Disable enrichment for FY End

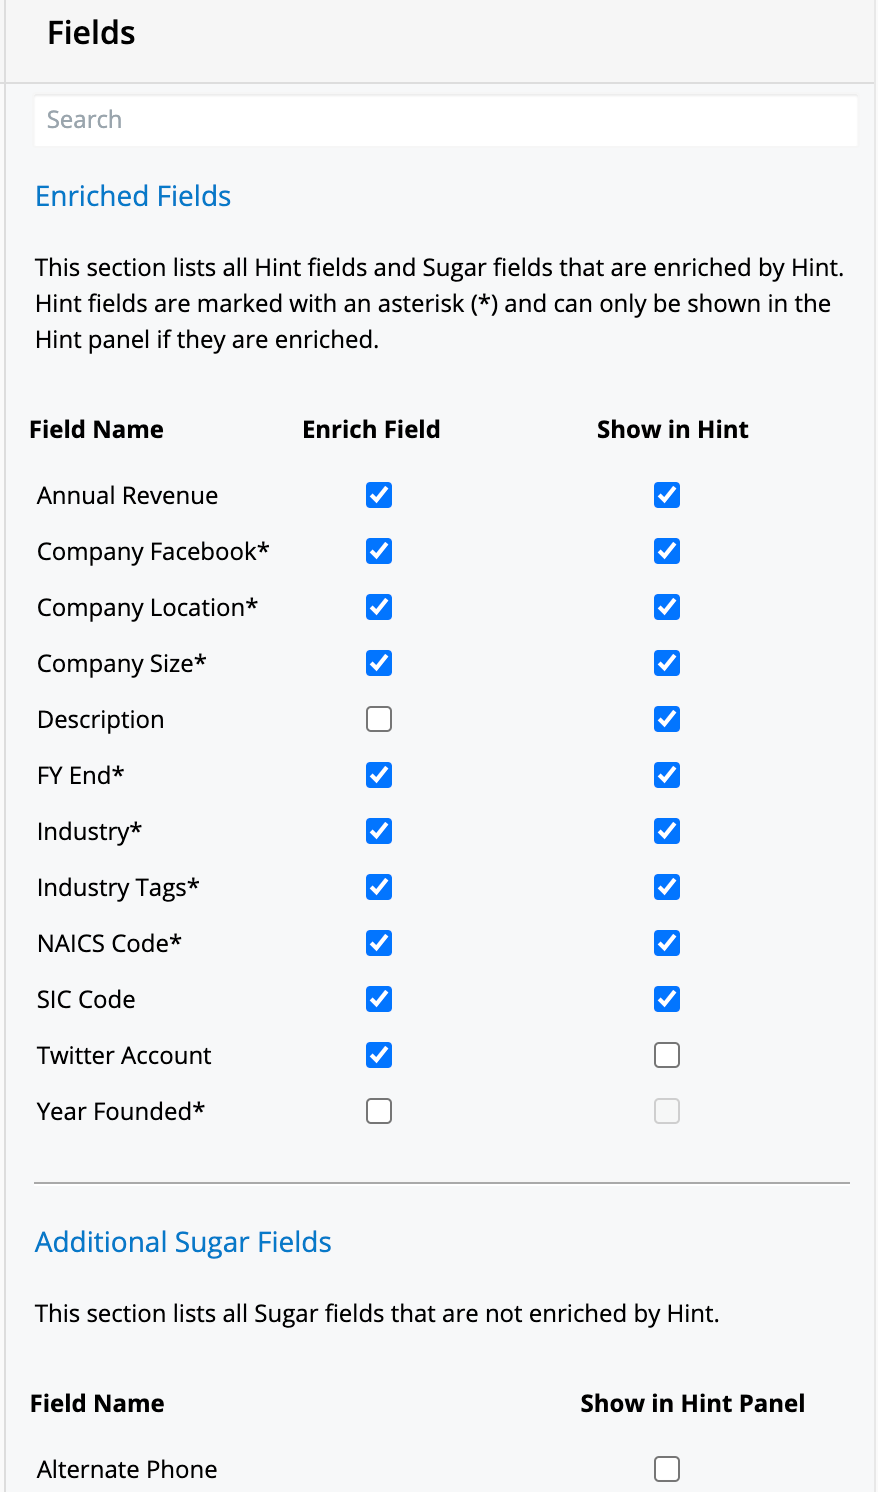click(x=379, y=775)
